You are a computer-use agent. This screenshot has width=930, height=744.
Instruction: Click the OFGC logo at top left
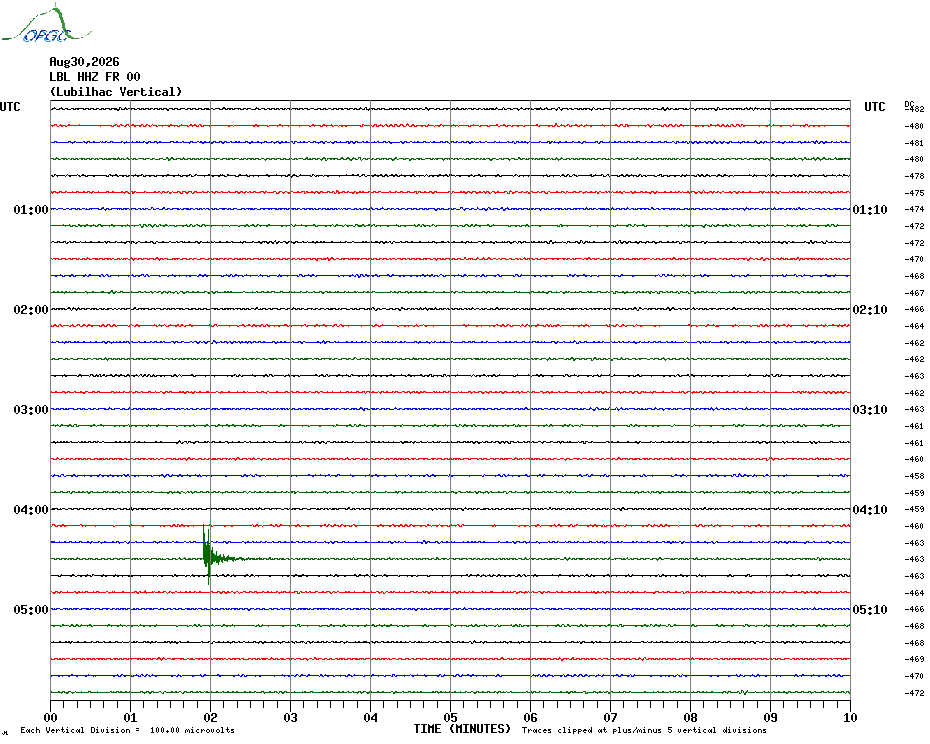coord(47,24)
